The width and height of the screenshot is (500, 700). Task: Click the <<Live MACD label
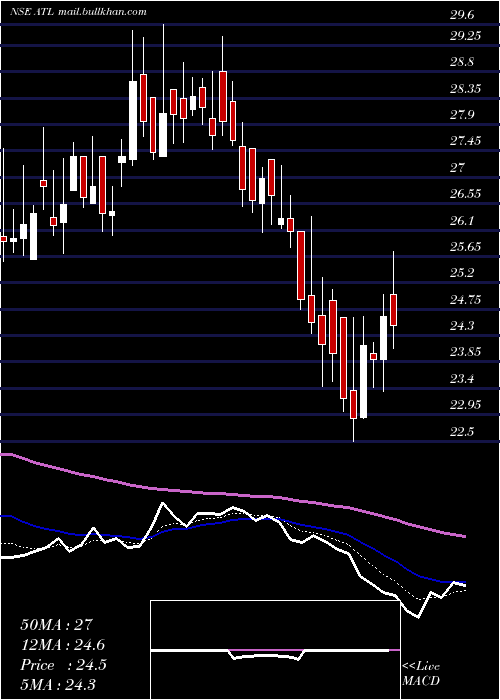click(421, 674)
